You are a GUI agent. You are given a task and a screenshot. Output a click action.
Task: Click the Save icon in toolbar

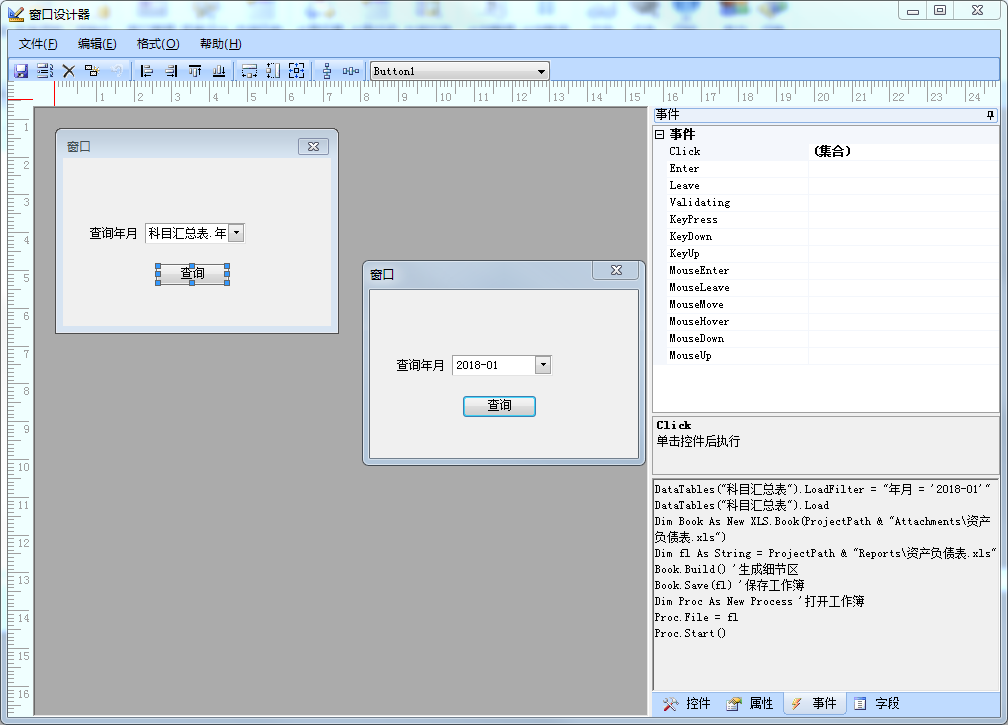(x=21, y=71)
